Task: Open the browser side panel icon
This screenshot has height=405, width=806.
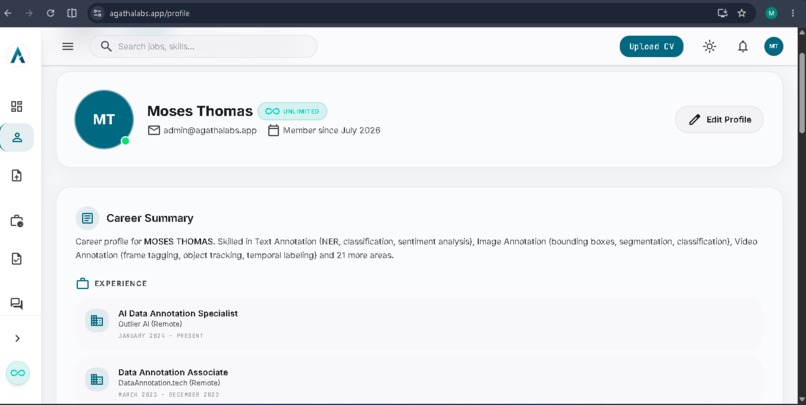Action: pos(72,13)
